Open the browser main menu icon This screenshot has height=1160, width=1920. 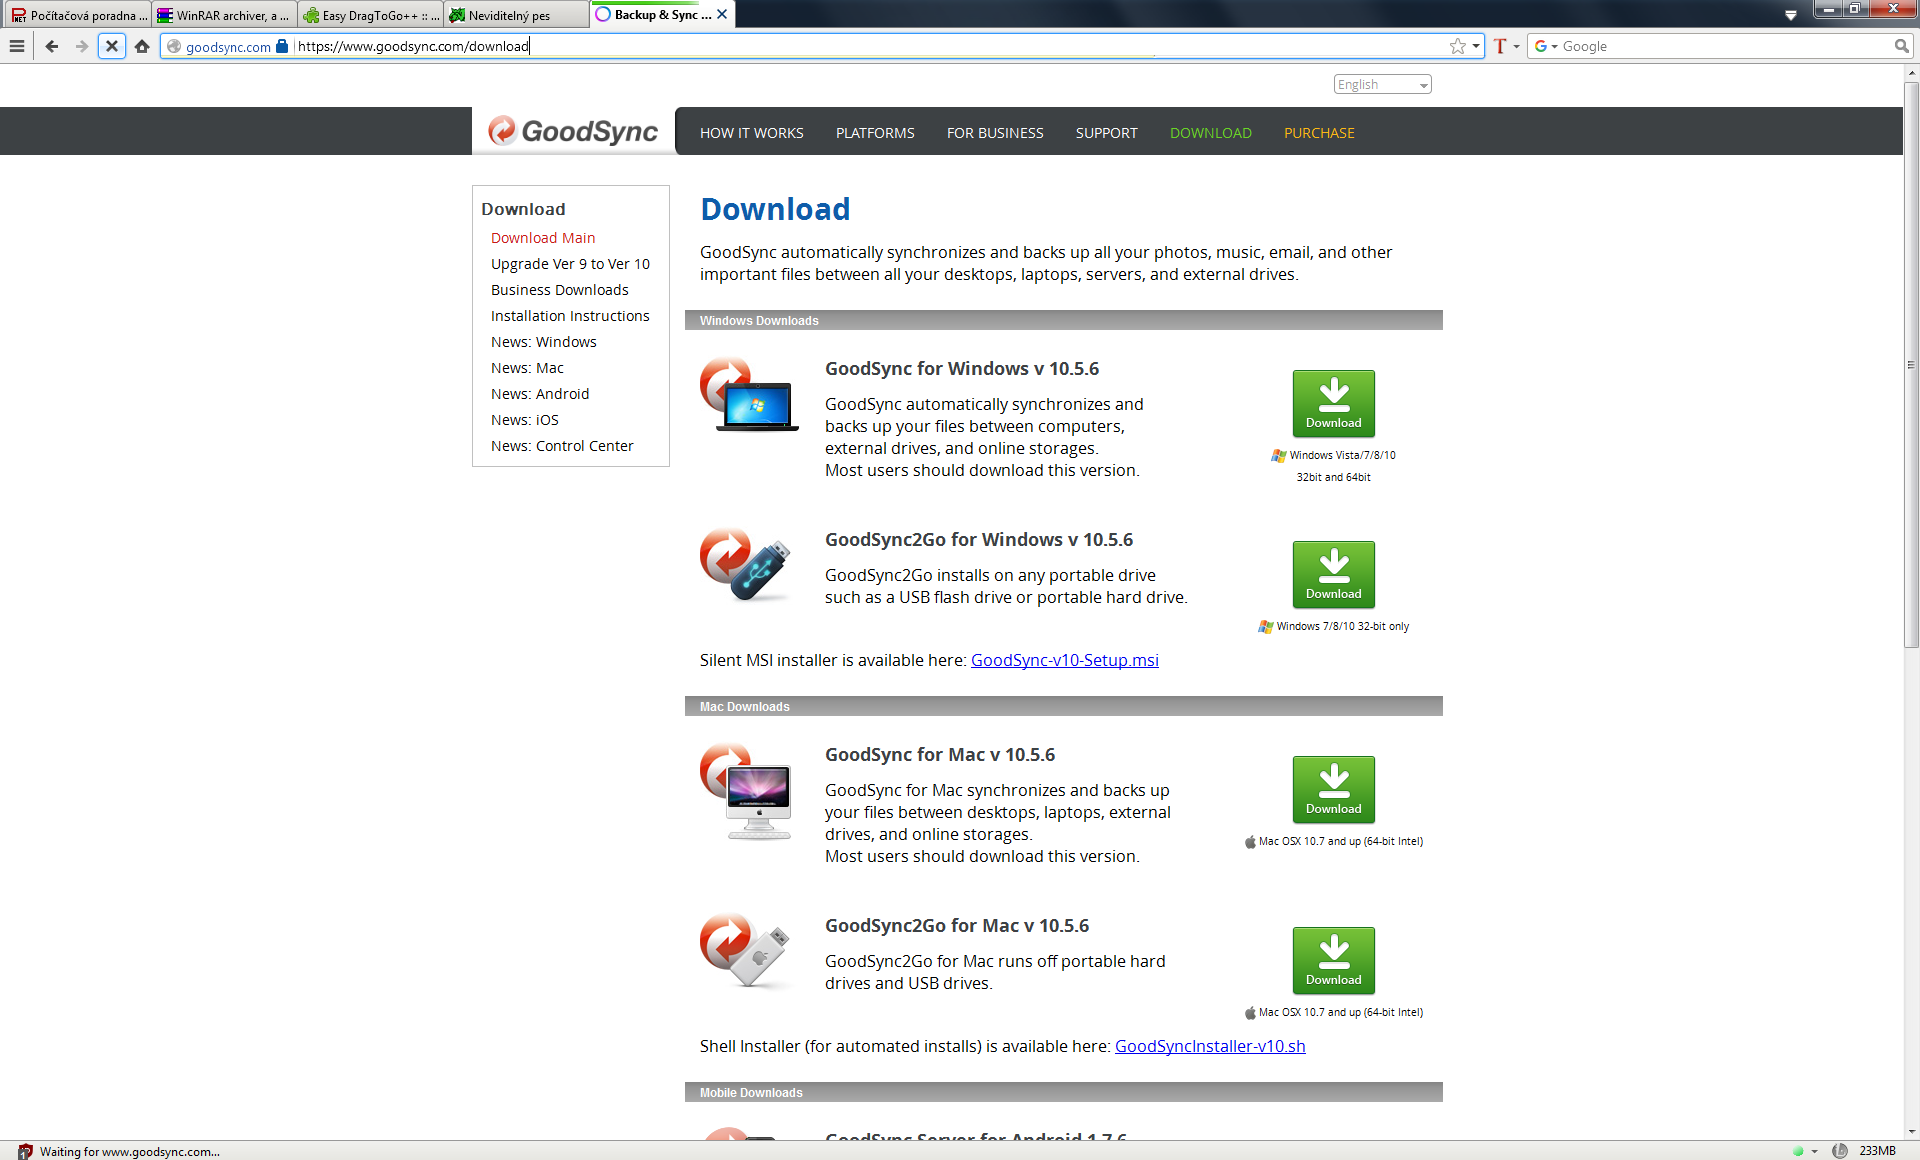(17, 46)
